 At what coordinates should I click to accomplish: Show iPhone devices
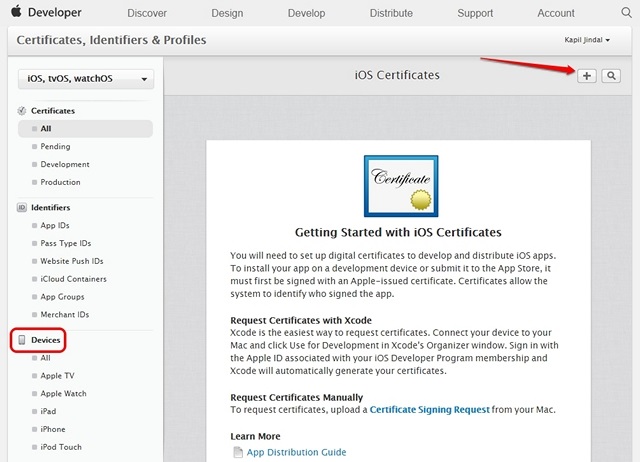coord(53,429)
